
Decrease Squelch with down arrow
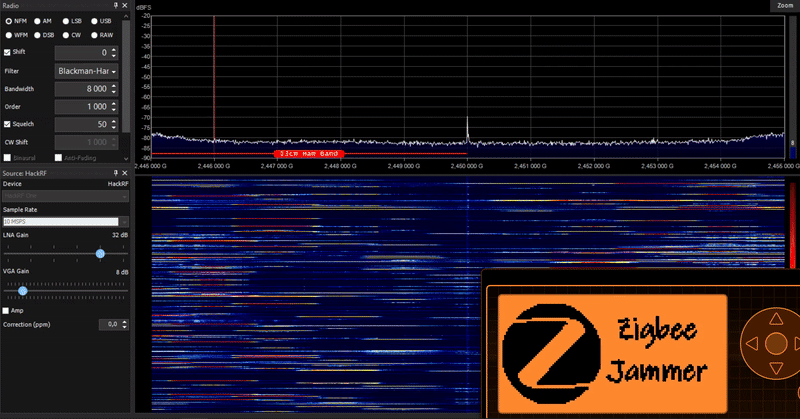(x=114, y=128)
